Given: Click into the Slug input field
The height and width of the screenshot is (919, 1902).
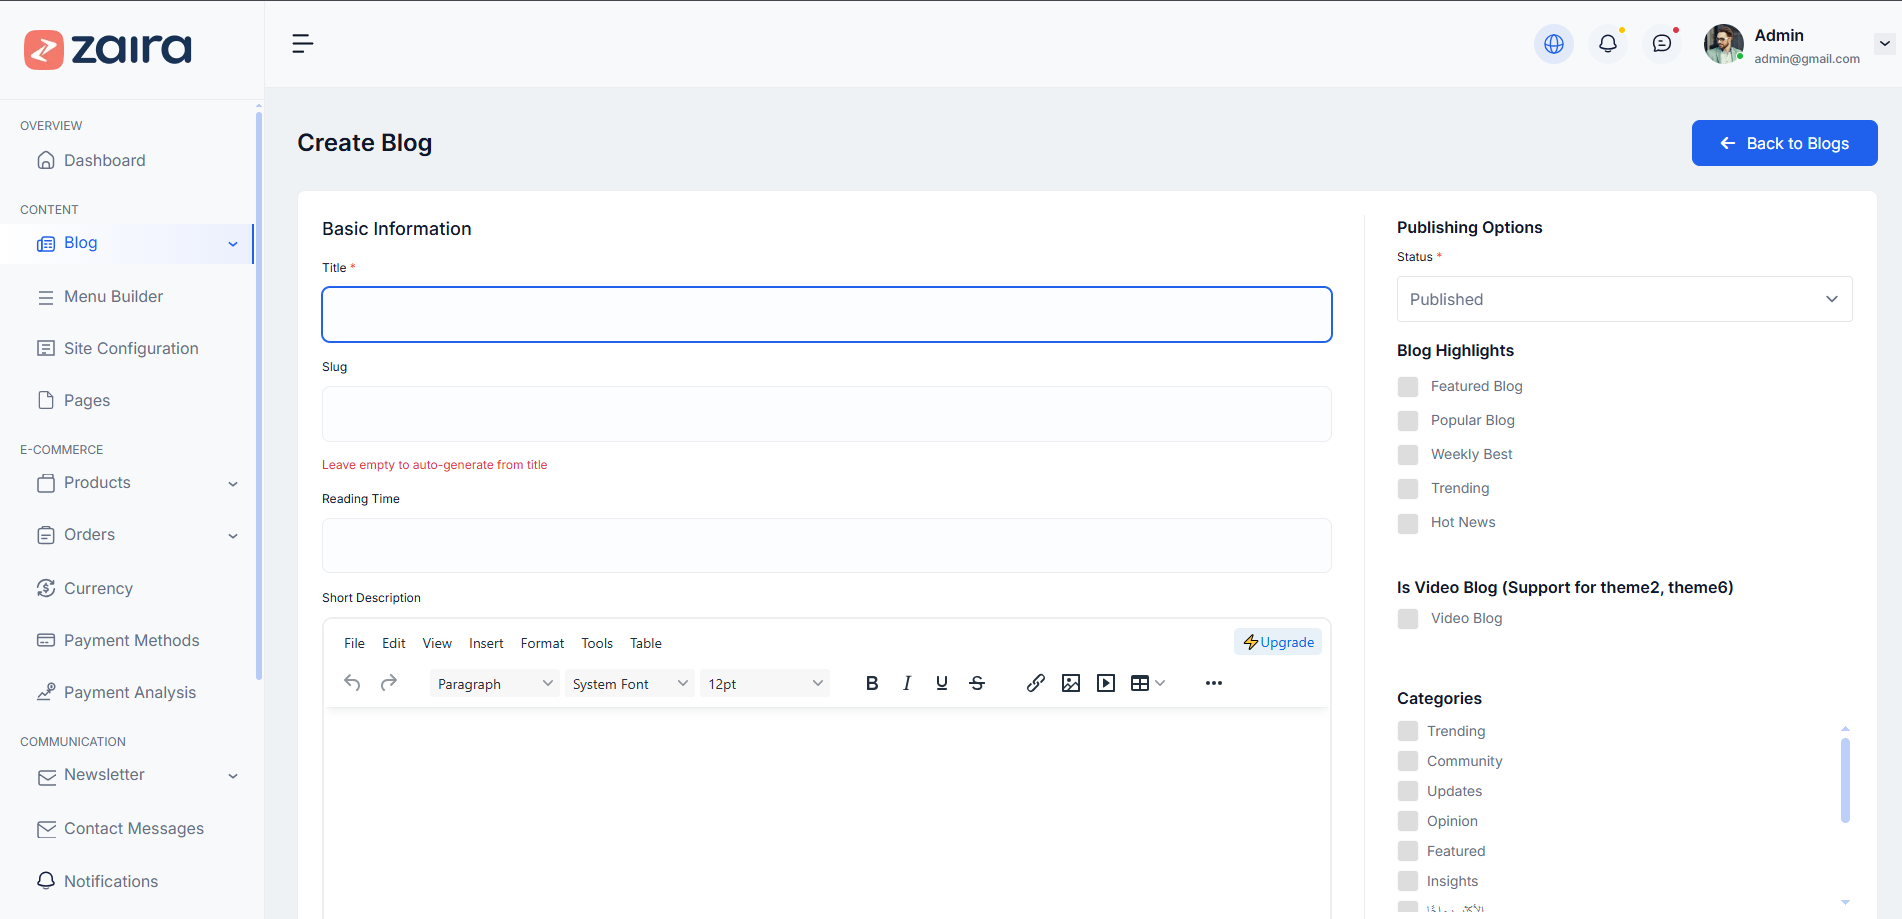Looking at the screenshot, I should tap(826, 414).
